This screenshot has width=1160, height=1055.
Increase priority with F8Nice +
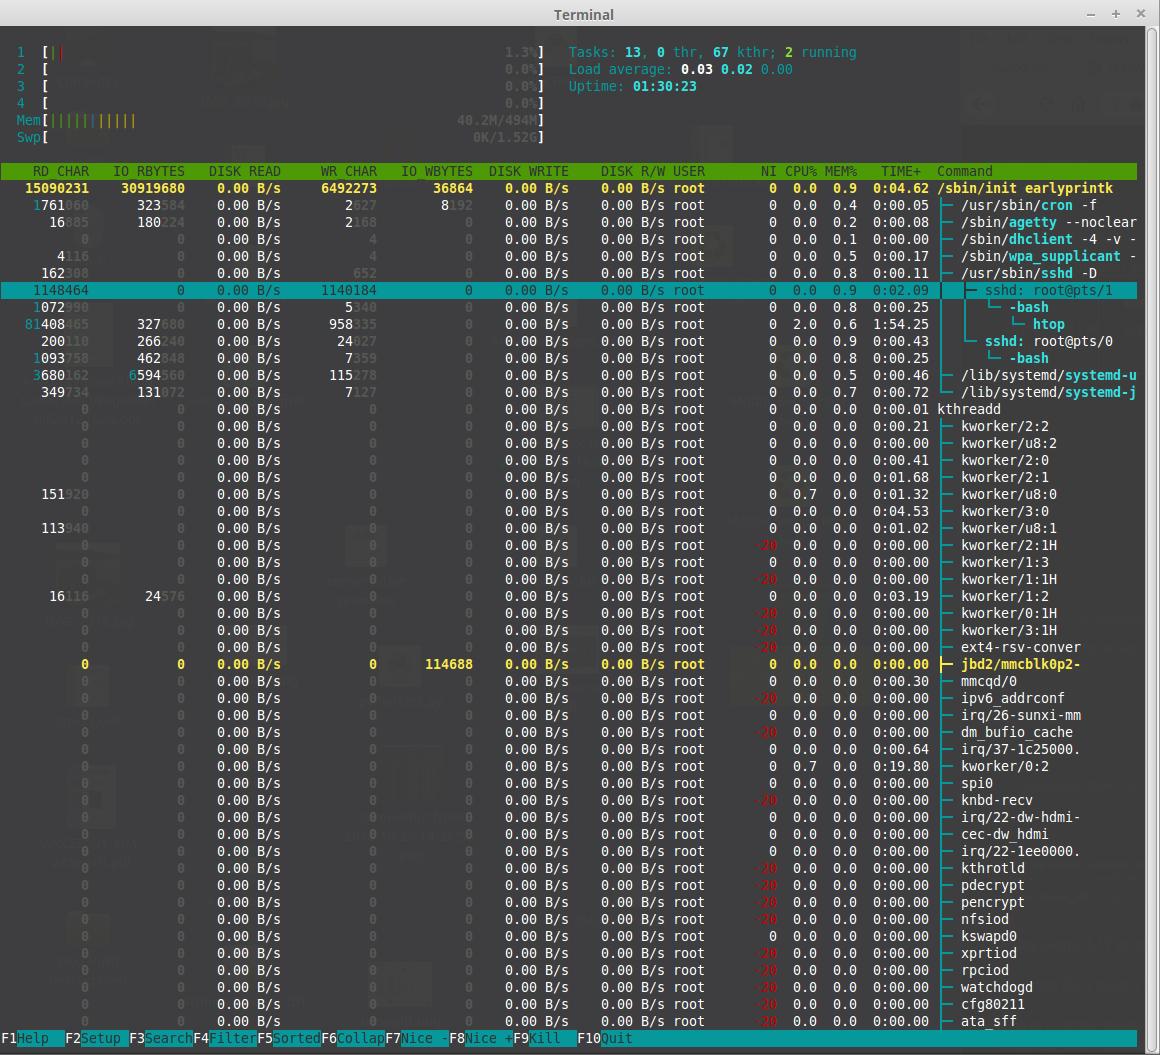coord(480,1038)
